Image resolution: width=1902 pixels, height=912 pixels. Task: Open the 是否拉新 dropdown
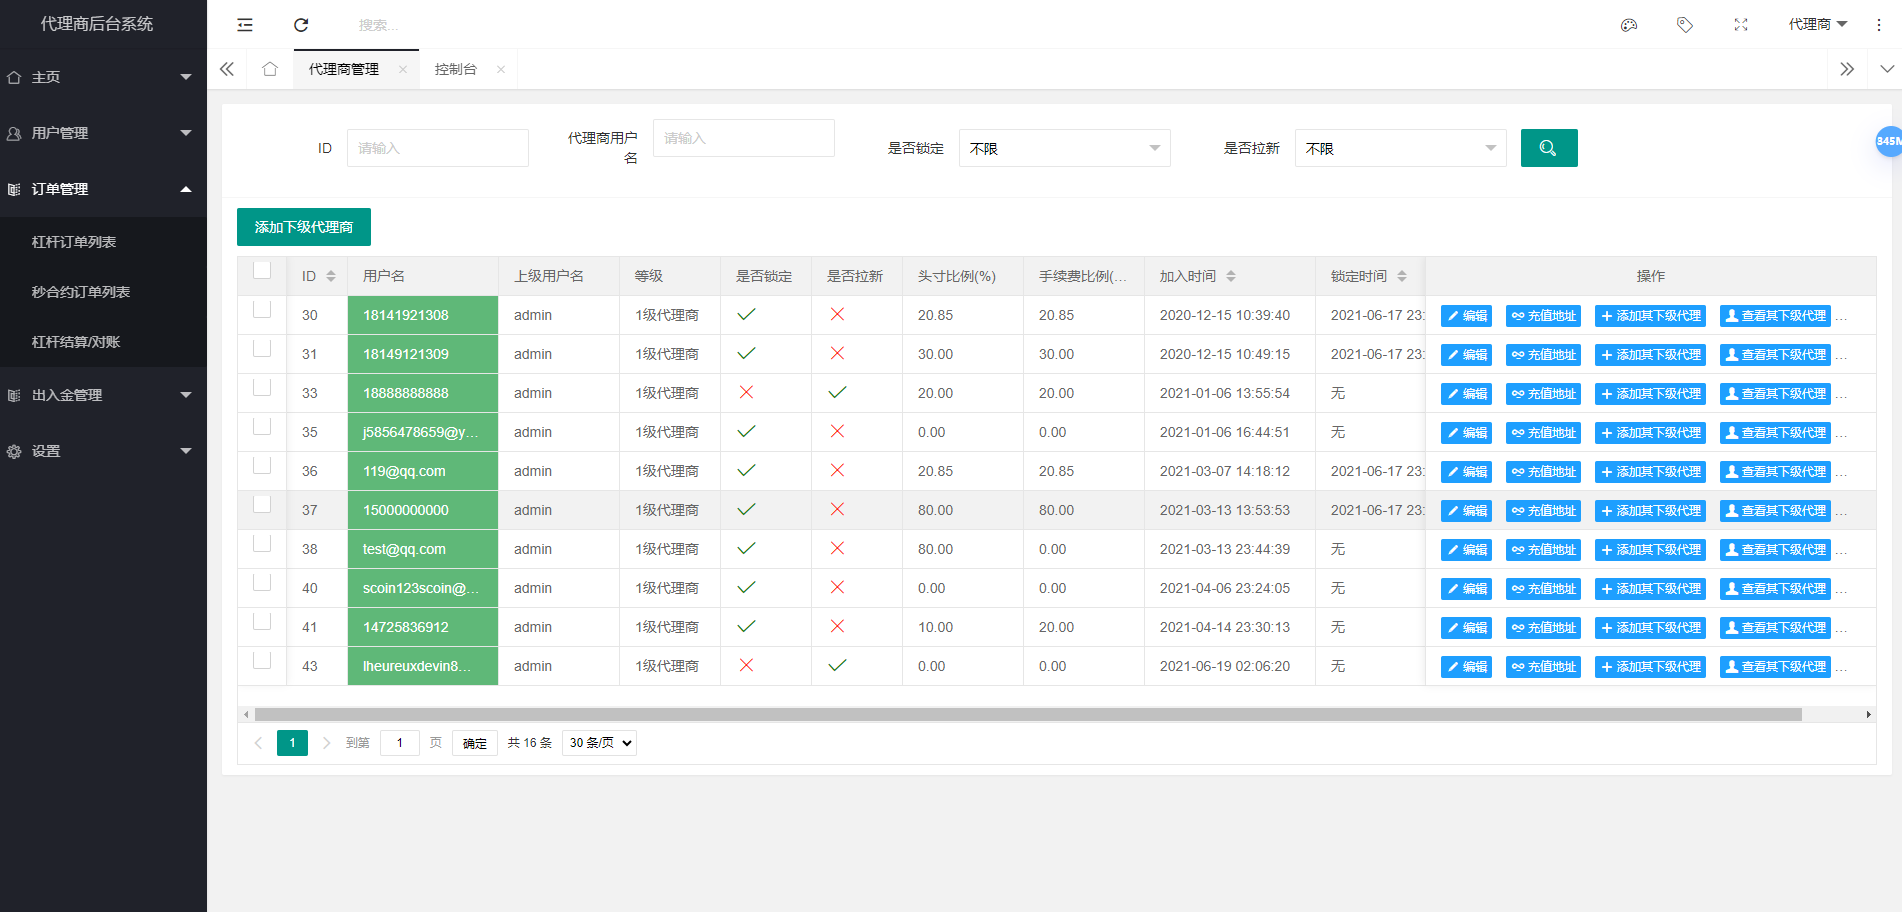1400,148
